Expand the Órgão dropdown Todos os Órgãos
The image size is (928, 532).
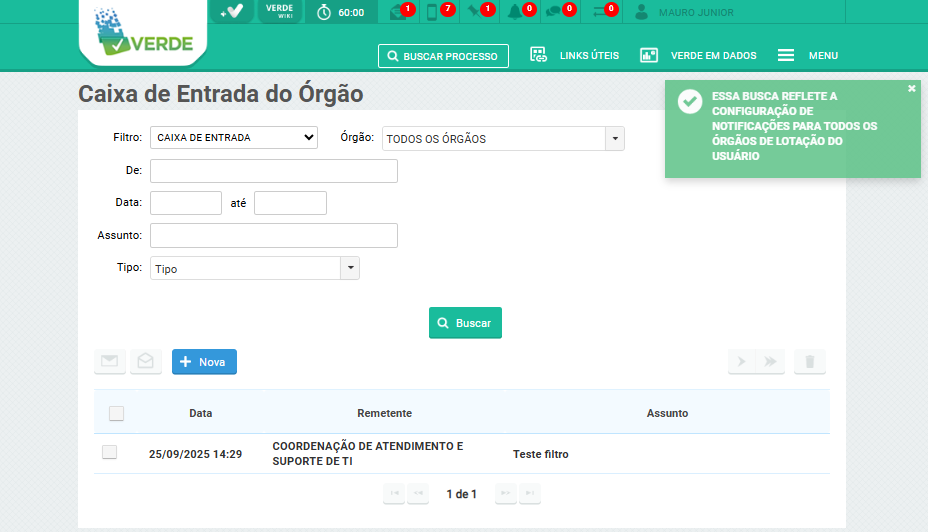coord(503,139)
